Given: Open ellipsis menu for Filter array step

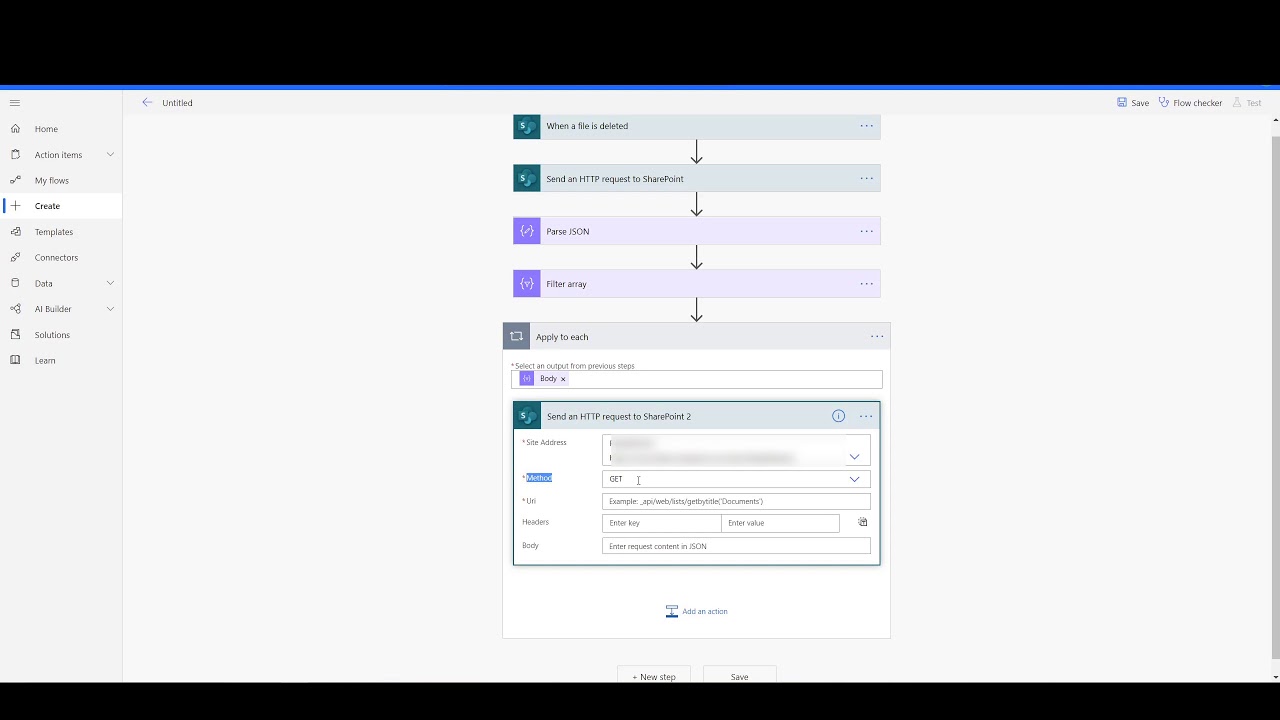Looking at the screenshot, I should click(867, 284).
